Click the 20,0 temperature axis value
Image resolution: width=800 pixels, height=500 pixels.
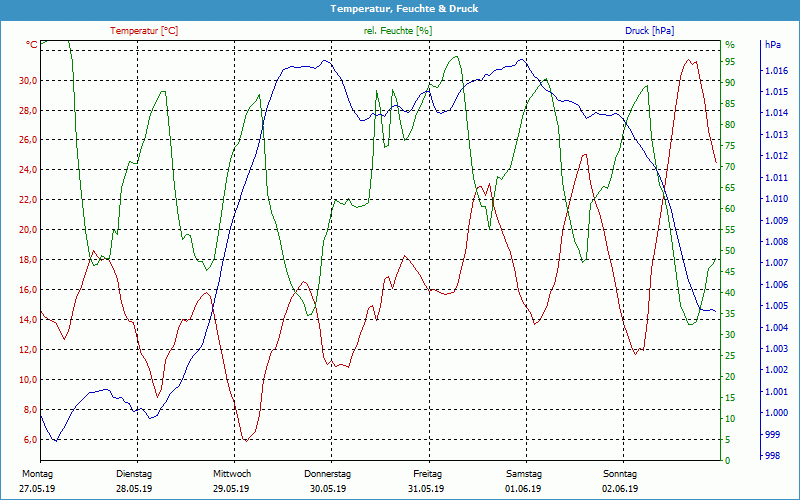click(x=28, y=230)
